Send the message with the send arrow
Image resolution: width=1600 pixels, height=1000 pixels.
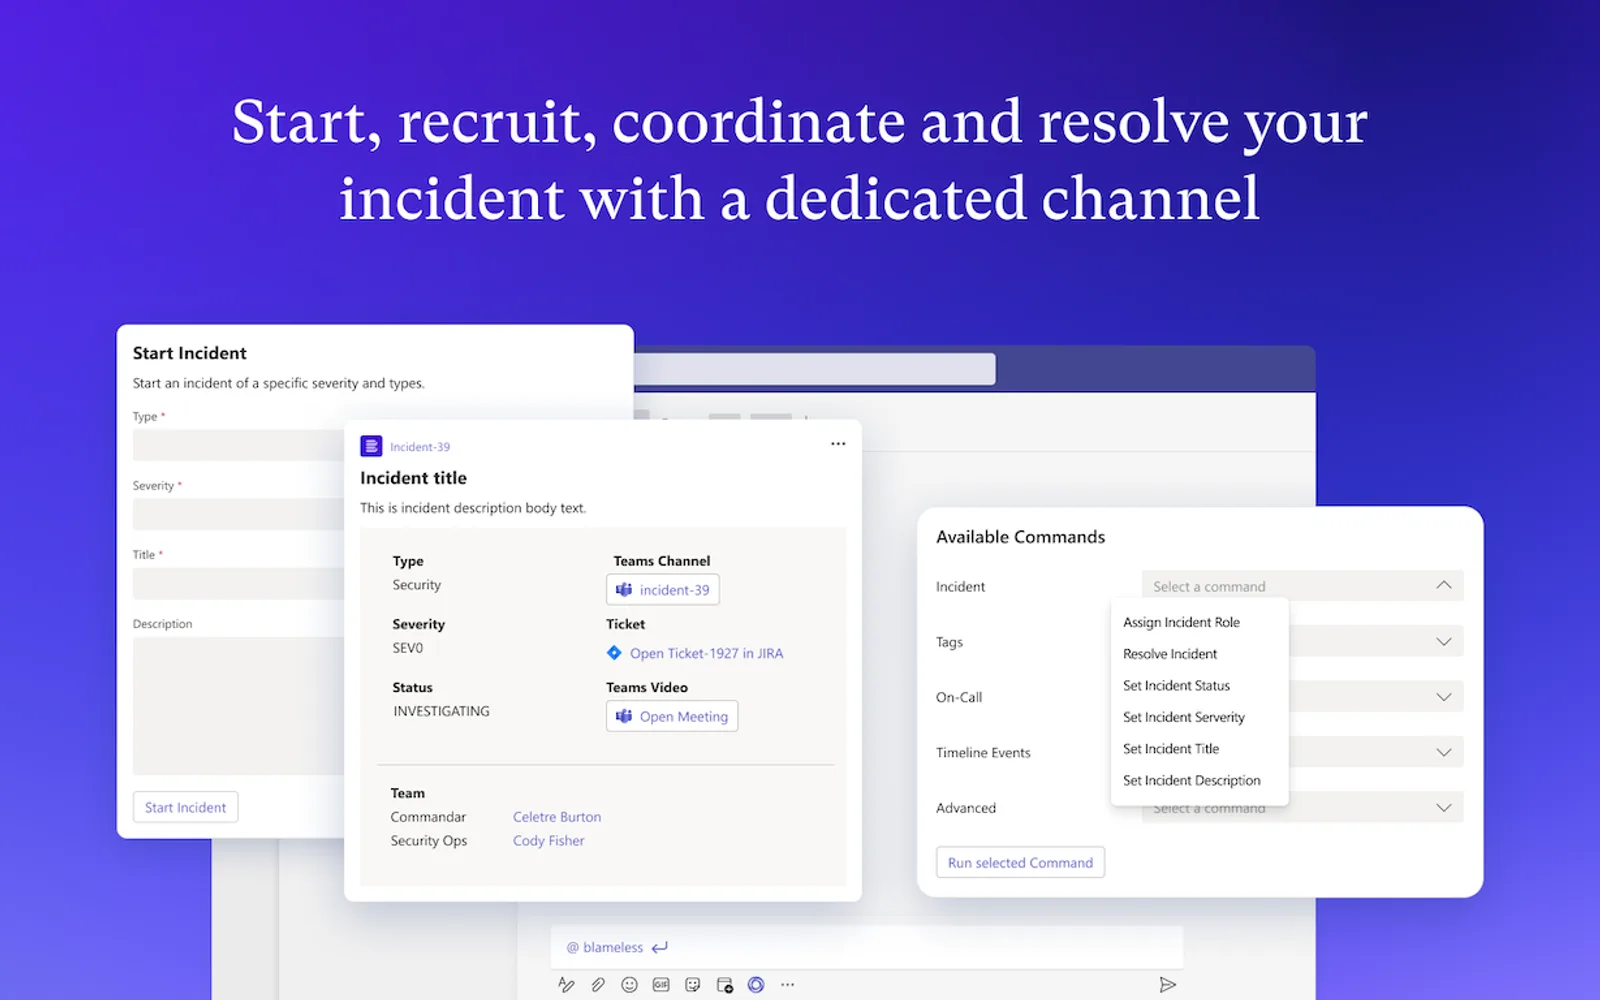[x=1167, y=985]
